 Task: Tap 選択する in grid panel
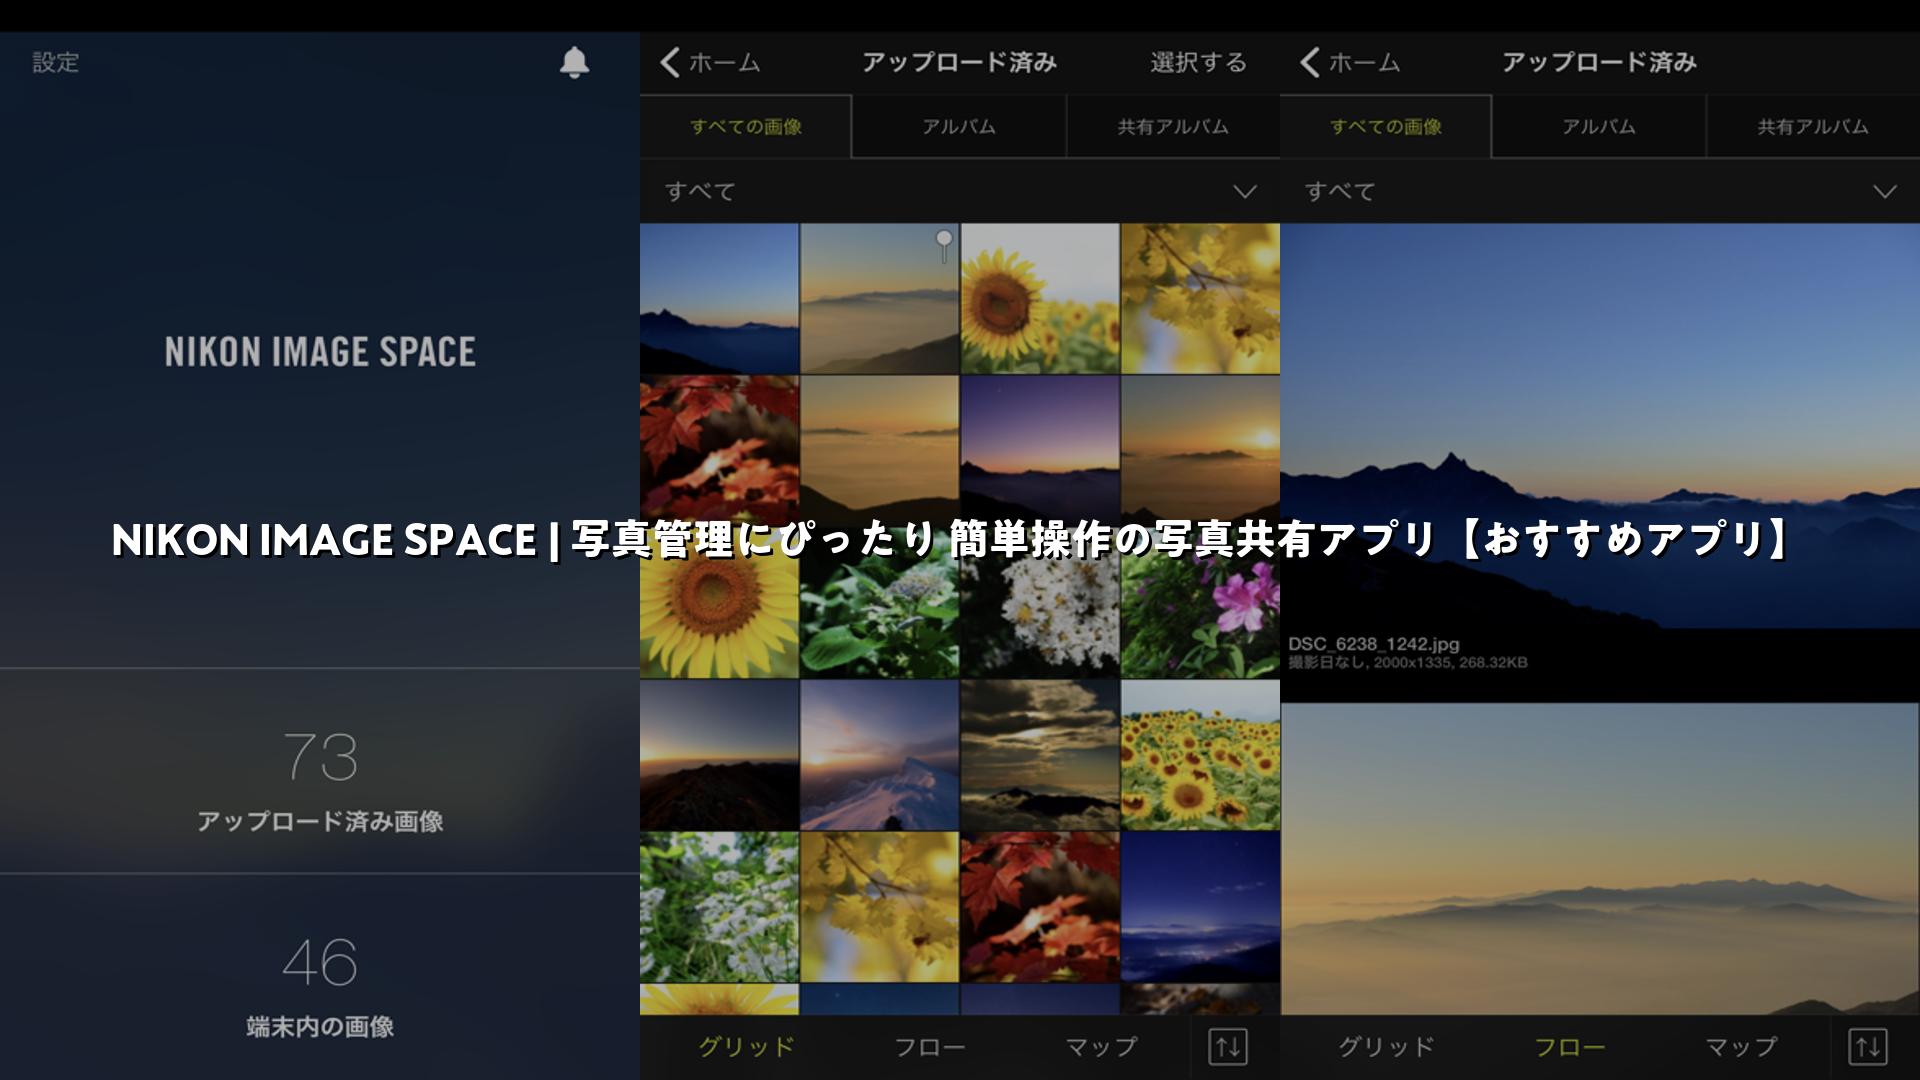coord(1198,62)
